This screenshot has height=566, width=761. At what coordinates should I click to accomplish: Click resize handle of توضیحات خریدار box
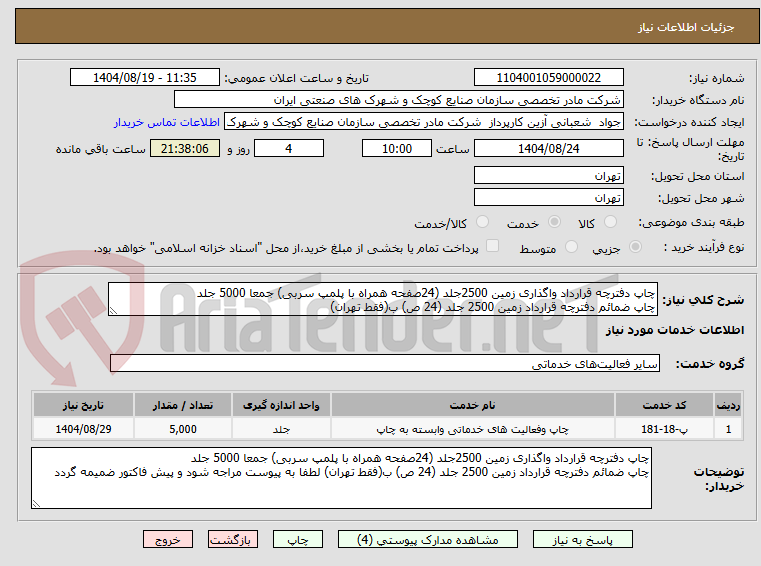36,503
